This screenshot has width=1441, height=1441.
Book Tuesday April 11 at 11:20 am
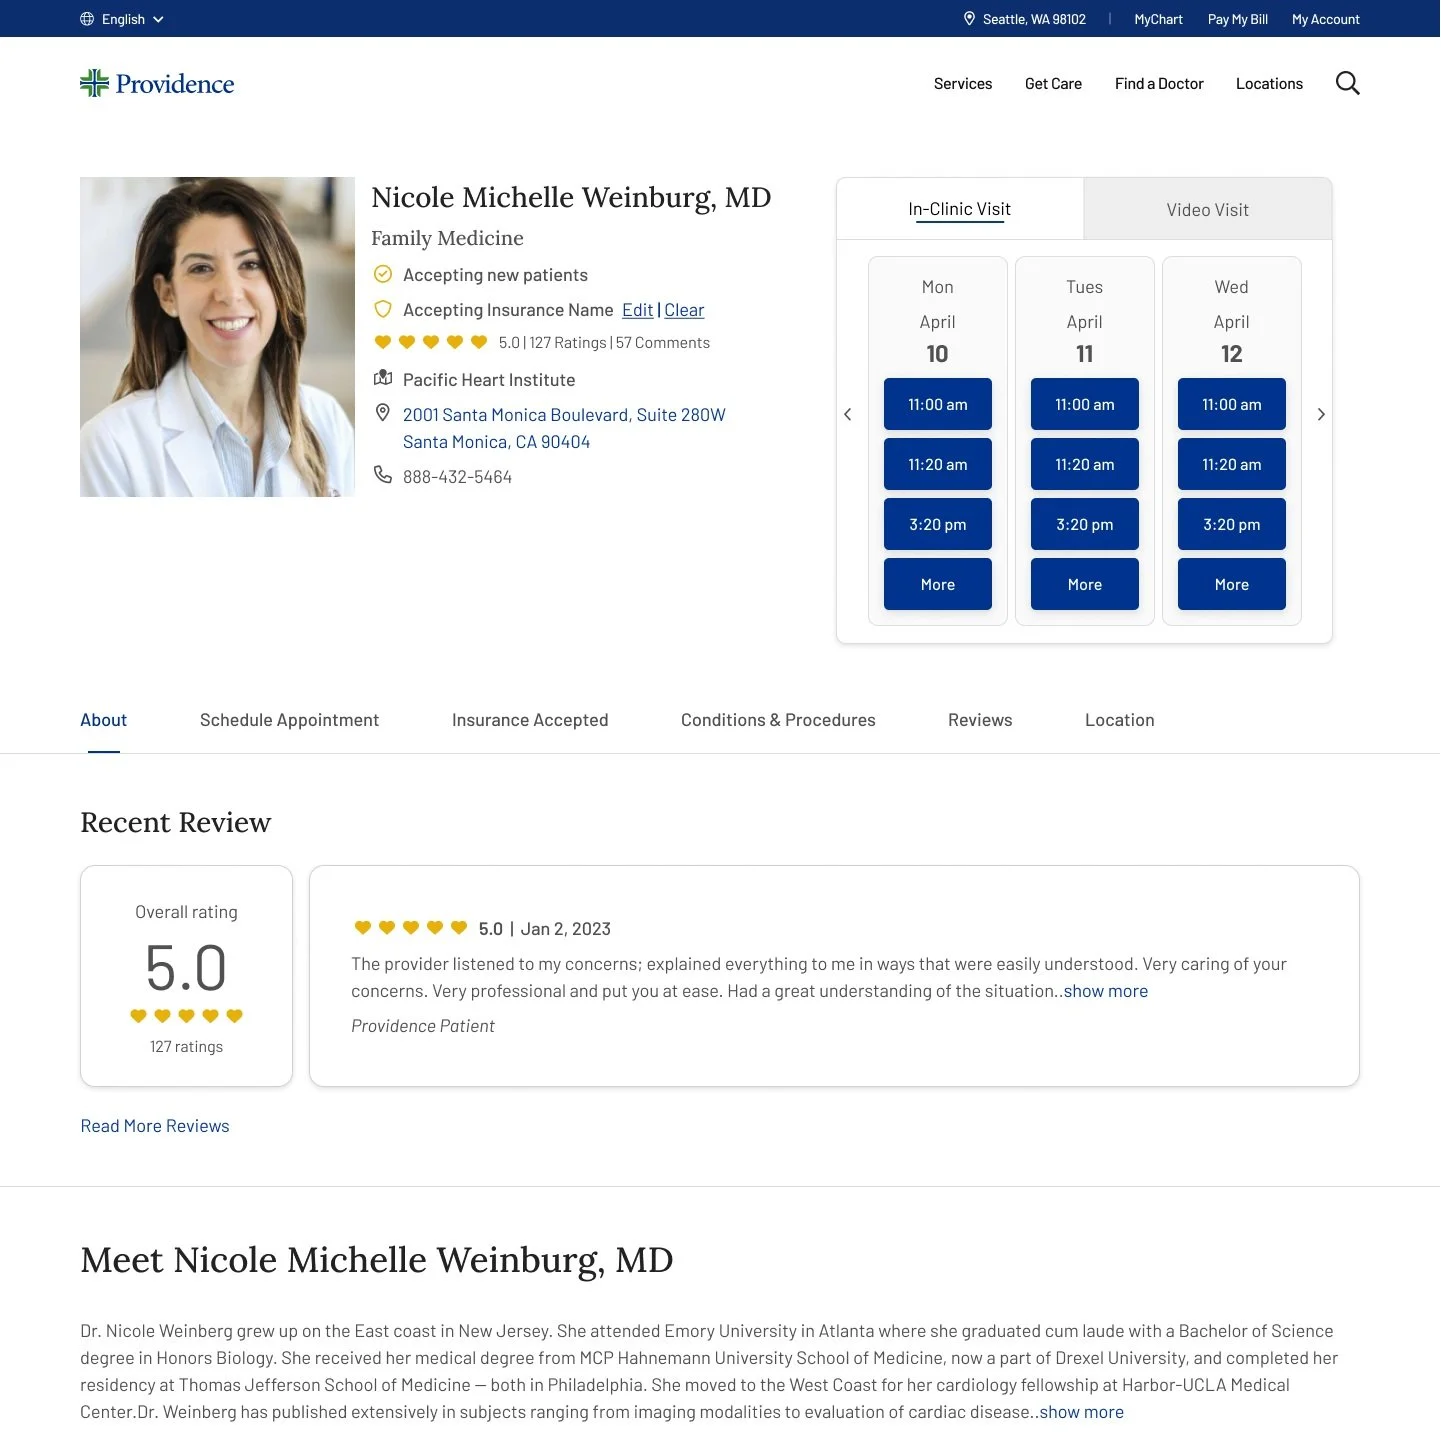click(1085, 464)
